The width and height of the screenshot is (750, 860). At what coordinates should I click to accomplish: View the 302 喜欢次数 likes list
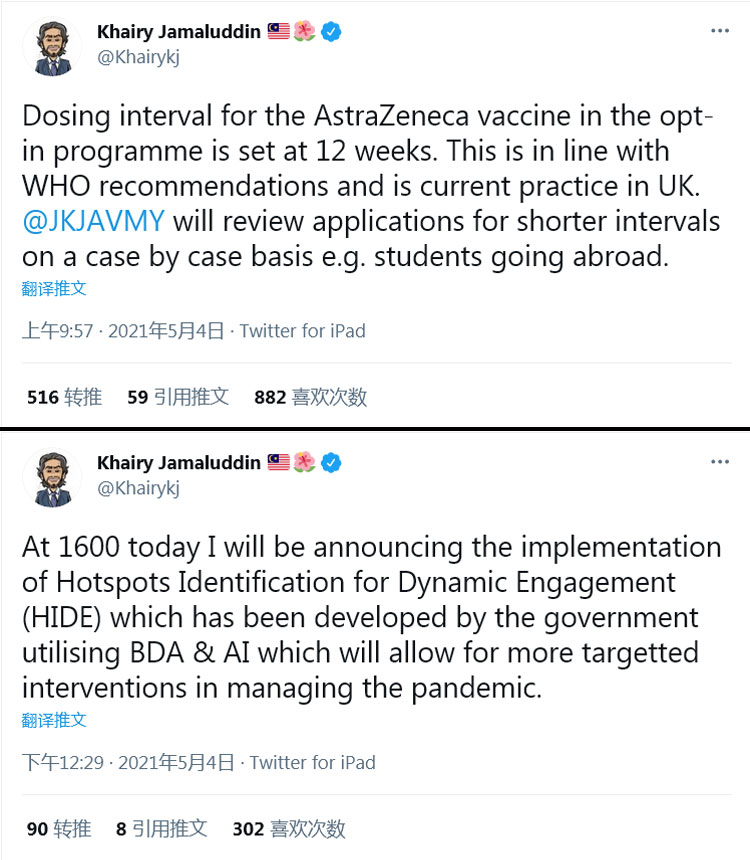pyautogui.click(x=289, y=828)
